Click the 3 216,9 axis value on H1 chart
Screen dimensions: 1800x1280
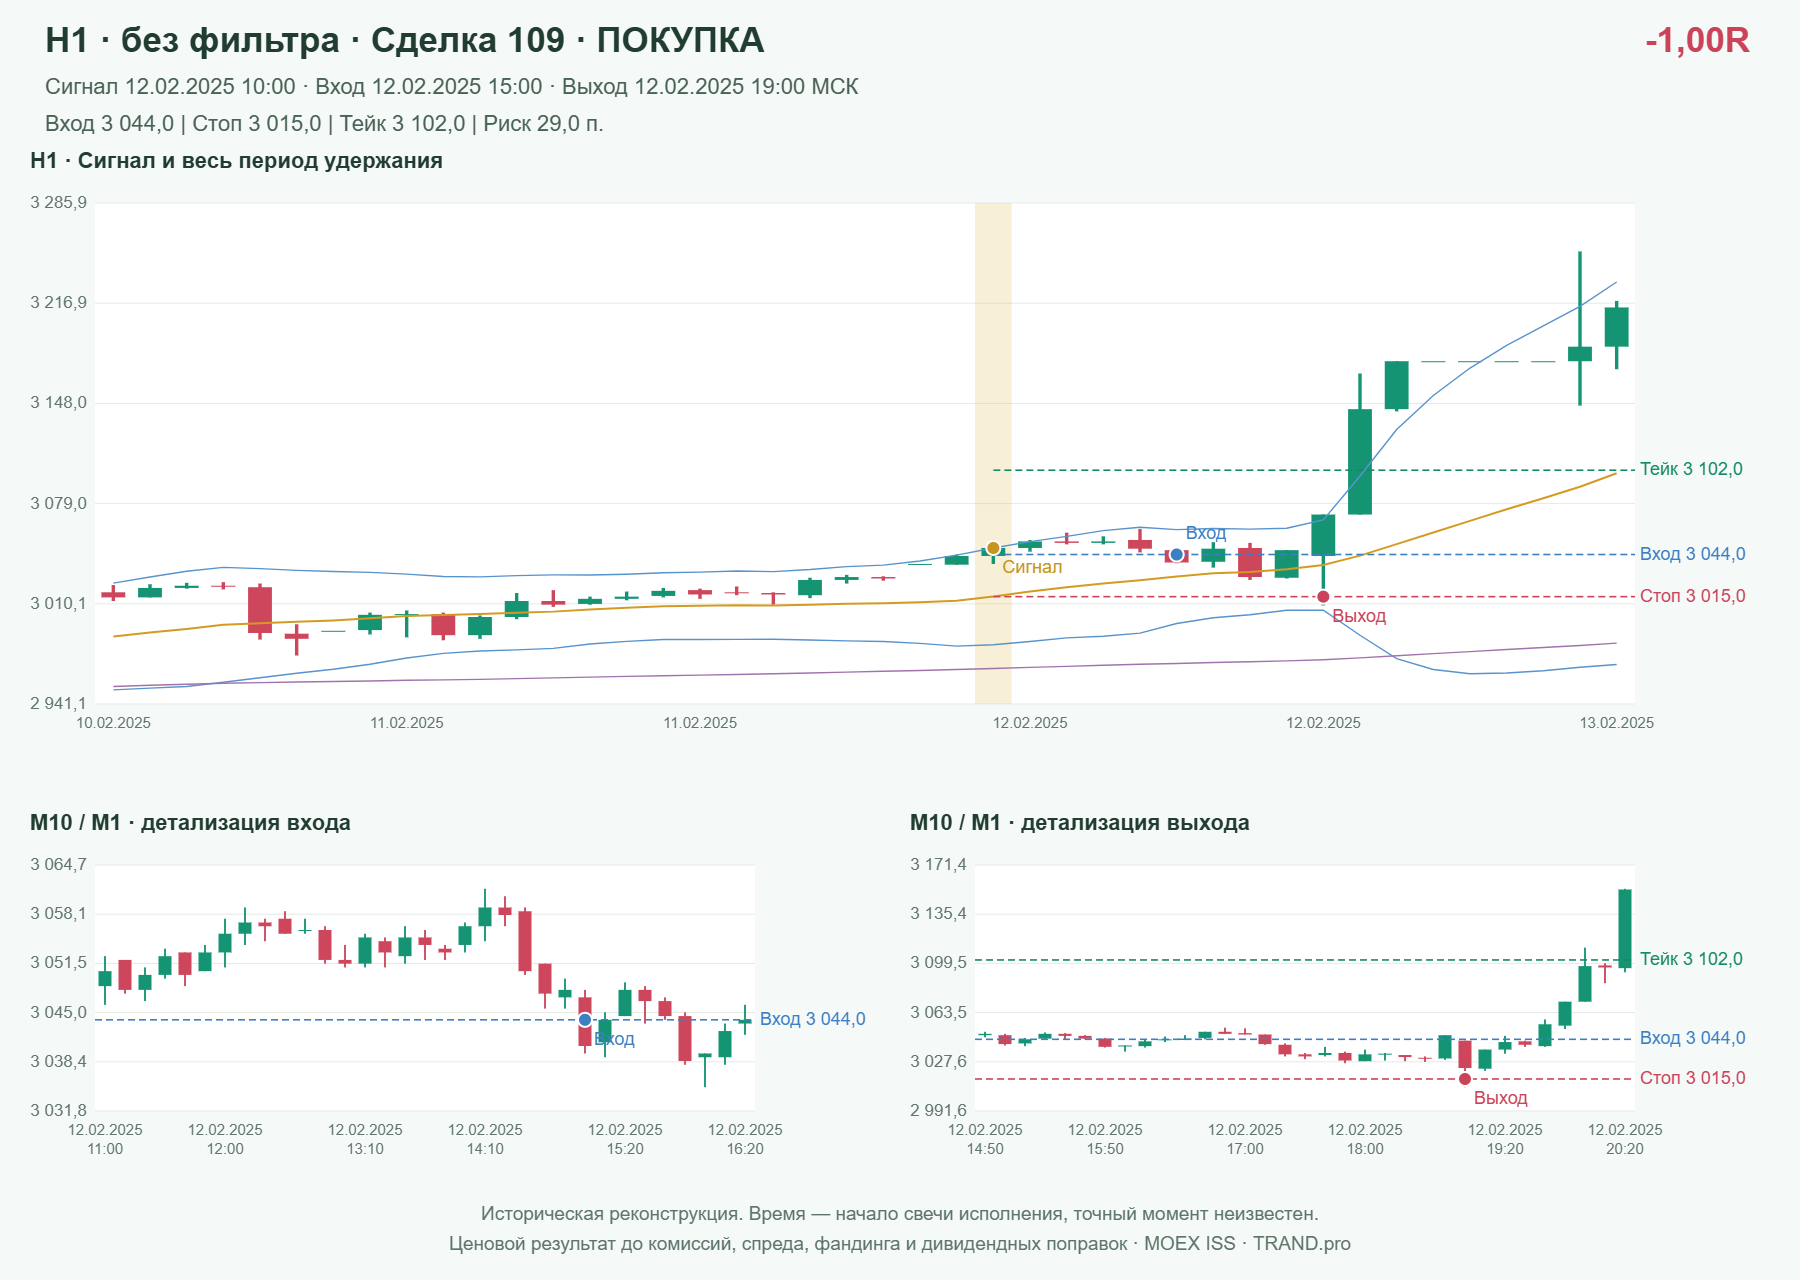coord(59,303)
